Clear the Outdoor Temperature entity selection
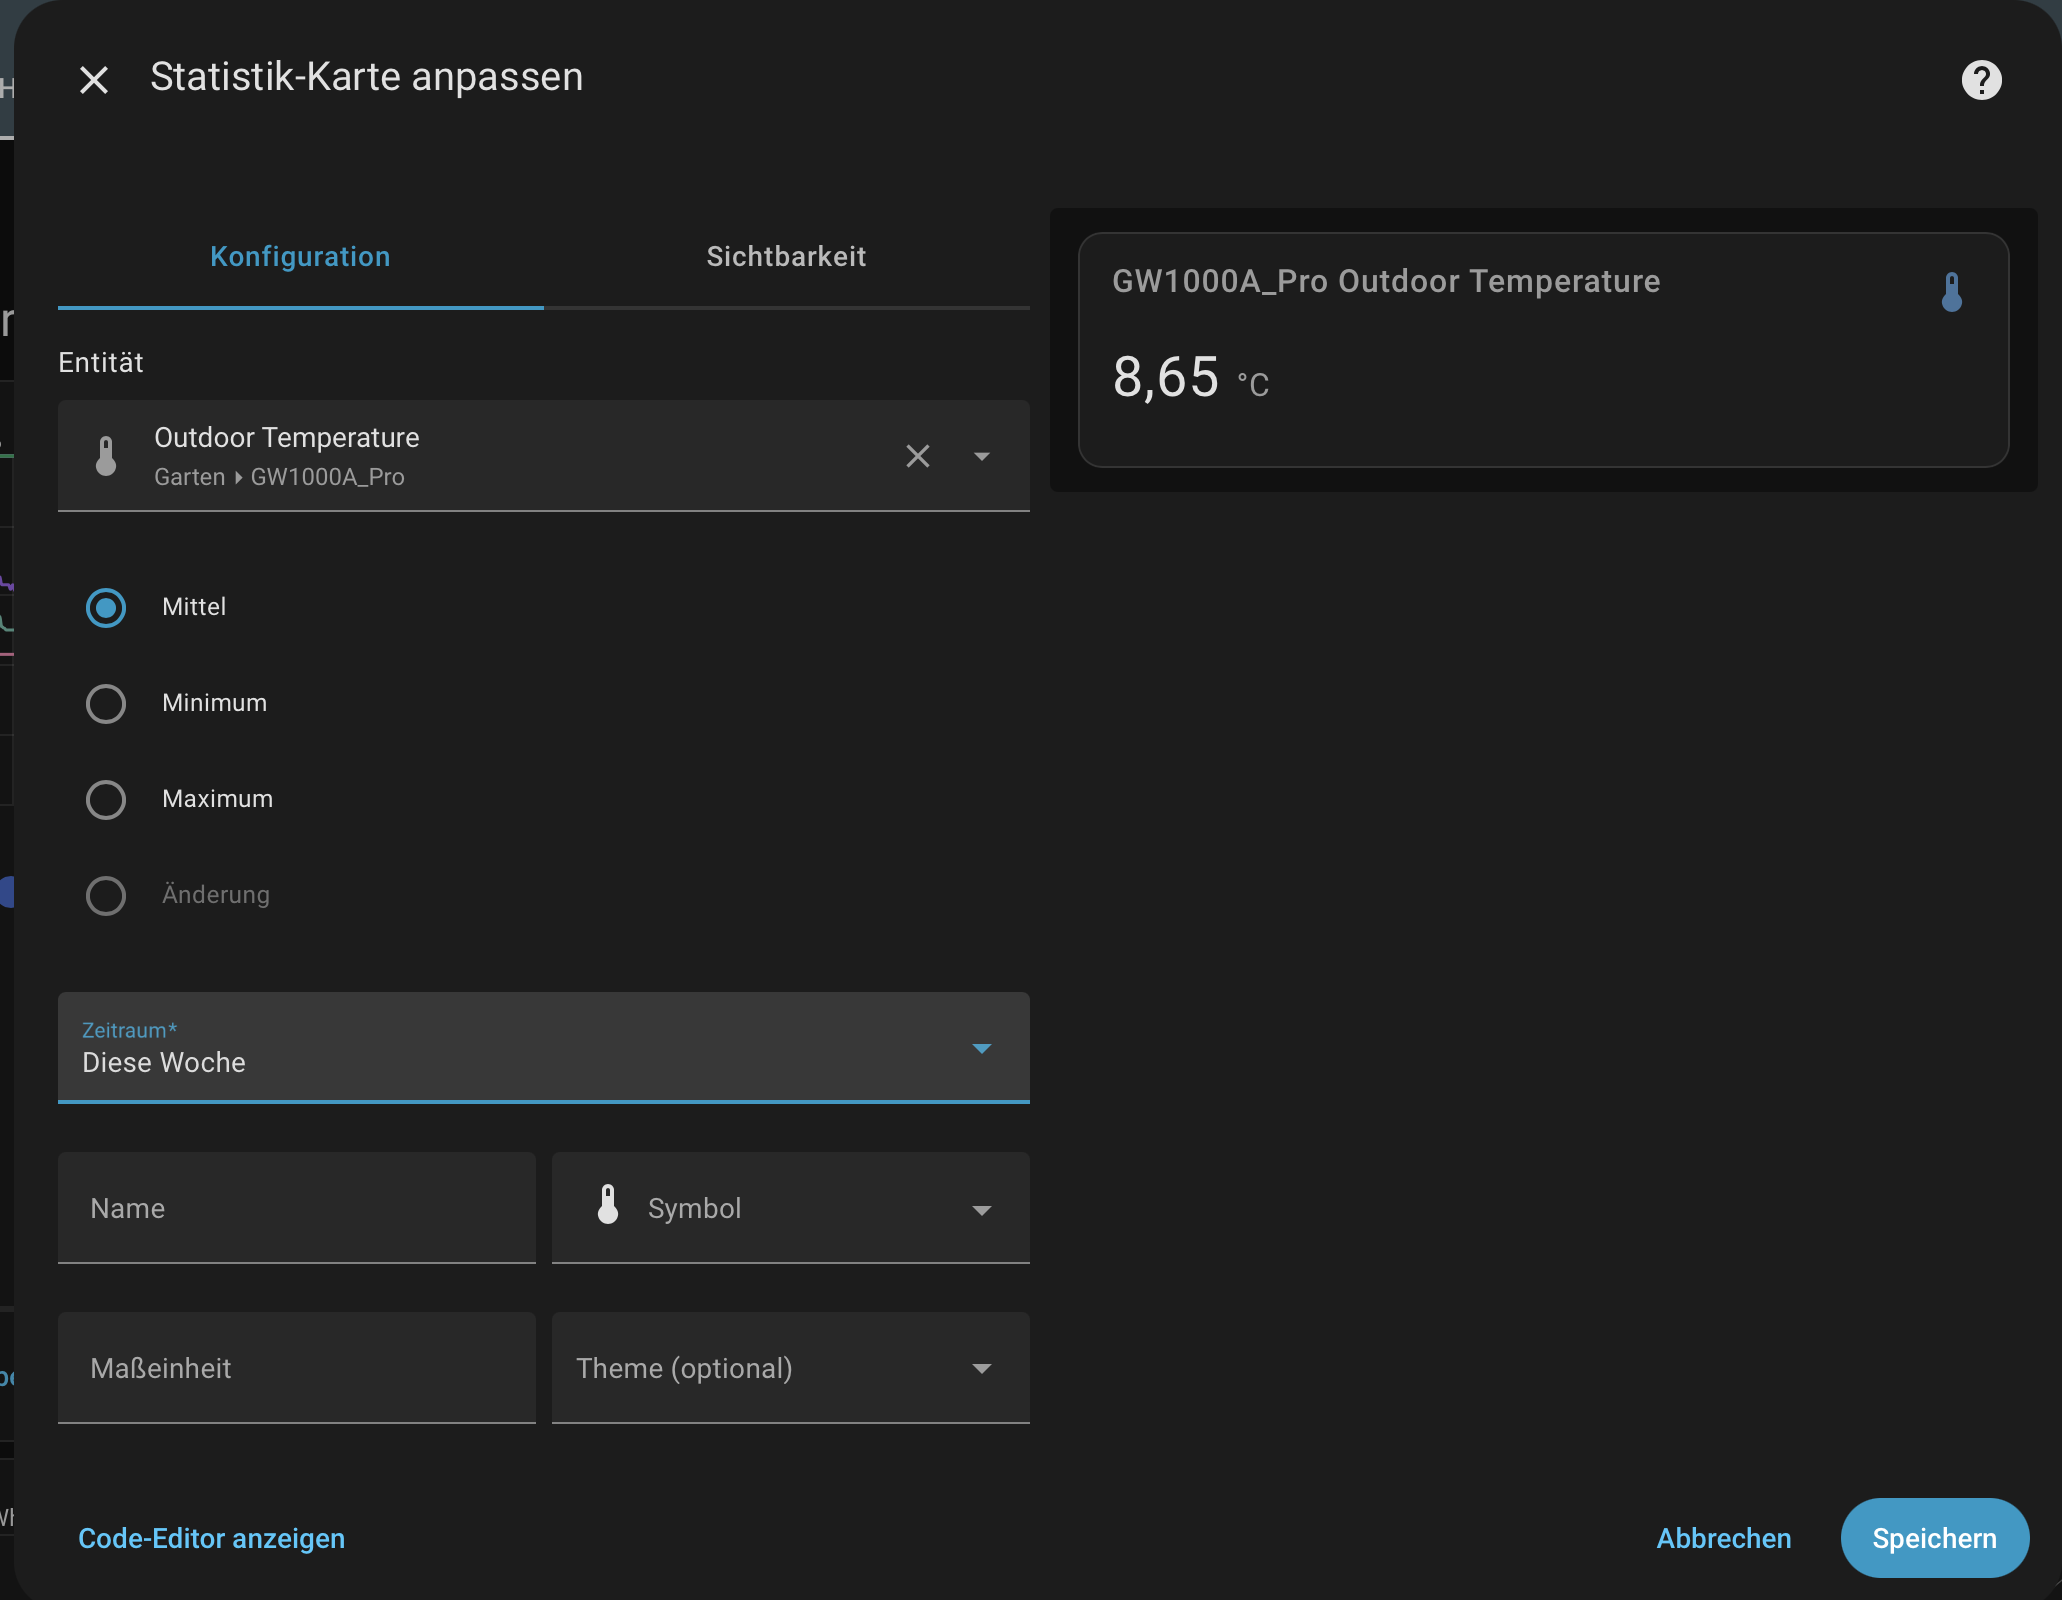Viewport: 2062px width, 1600px height. [917, 456]
